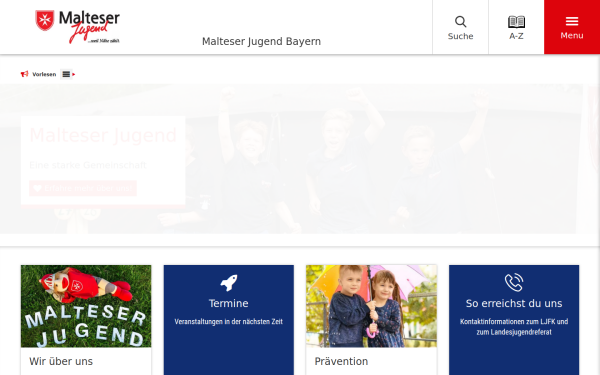Click the Vorlesen megaphone icon
Viewport: 600px width, 375px height.
24,74
